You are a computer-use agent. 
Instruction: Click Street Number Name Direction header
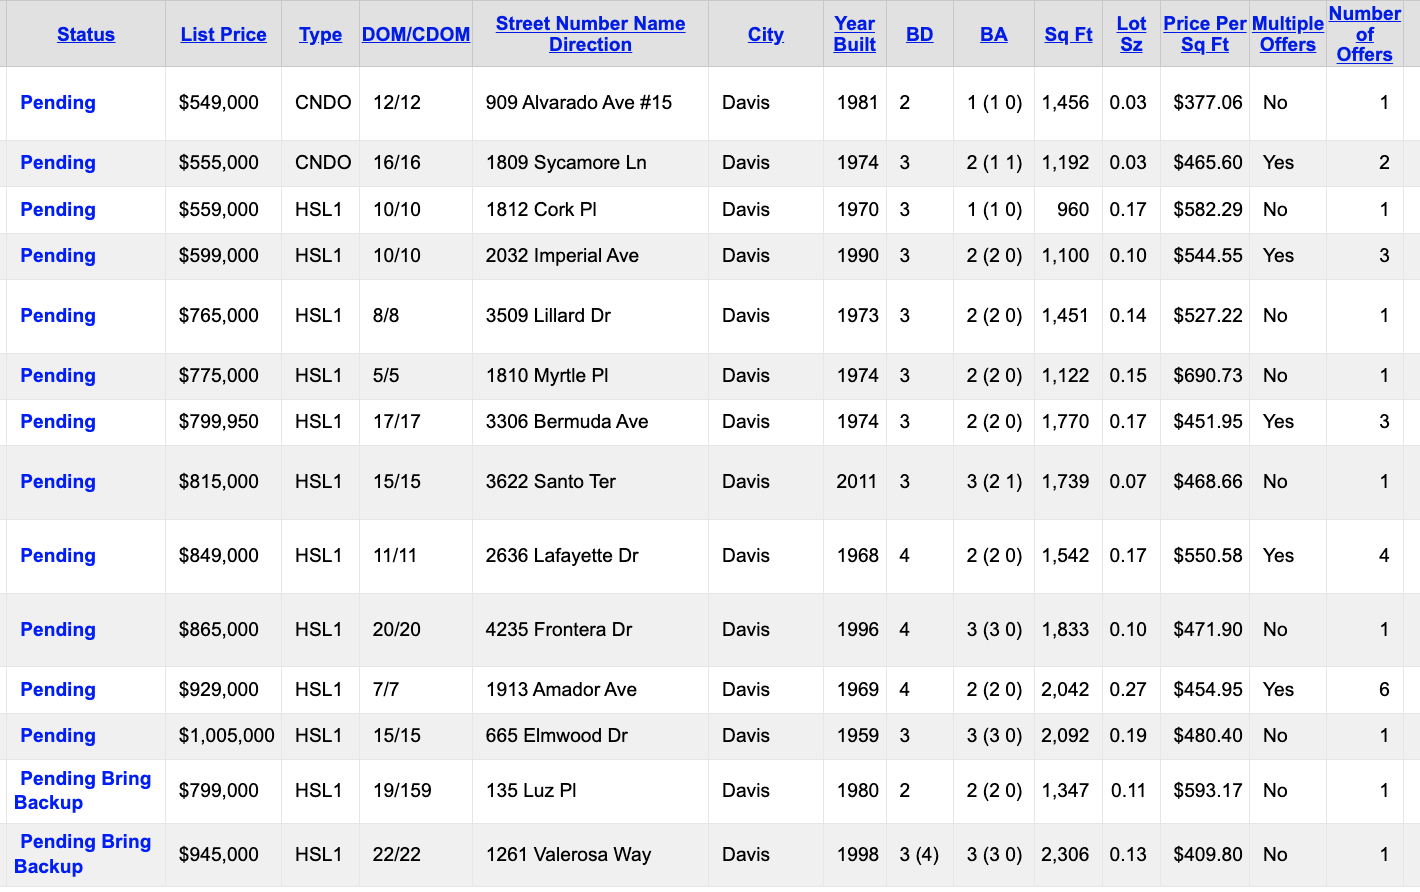[590, 34]
